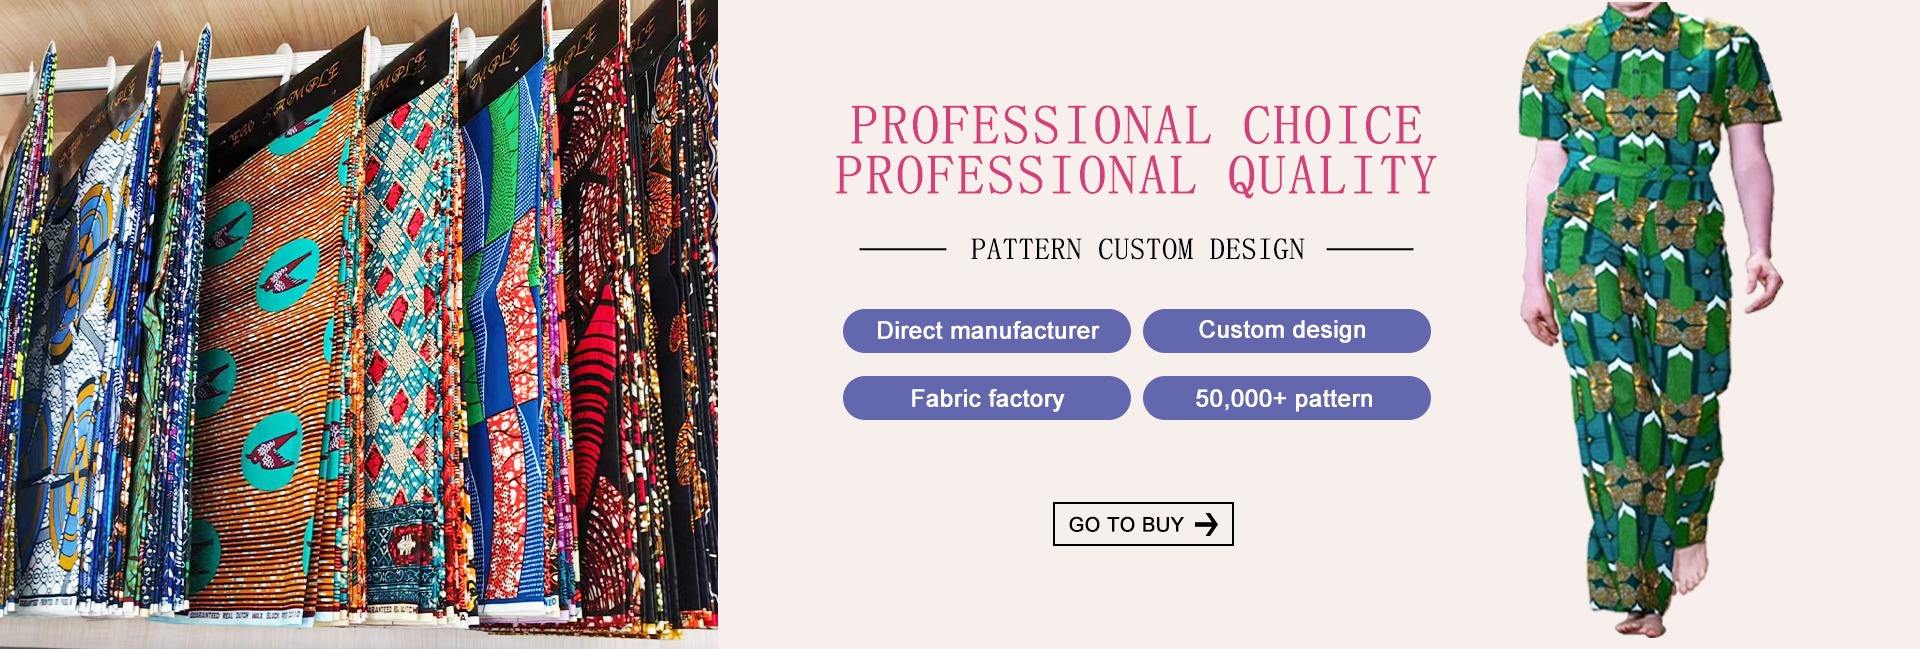Viewport: 1920px width, 649px height.
Task: Click the PATTERN CUSTOM DESIGN subtitle
Action: tap(1137, 249)
